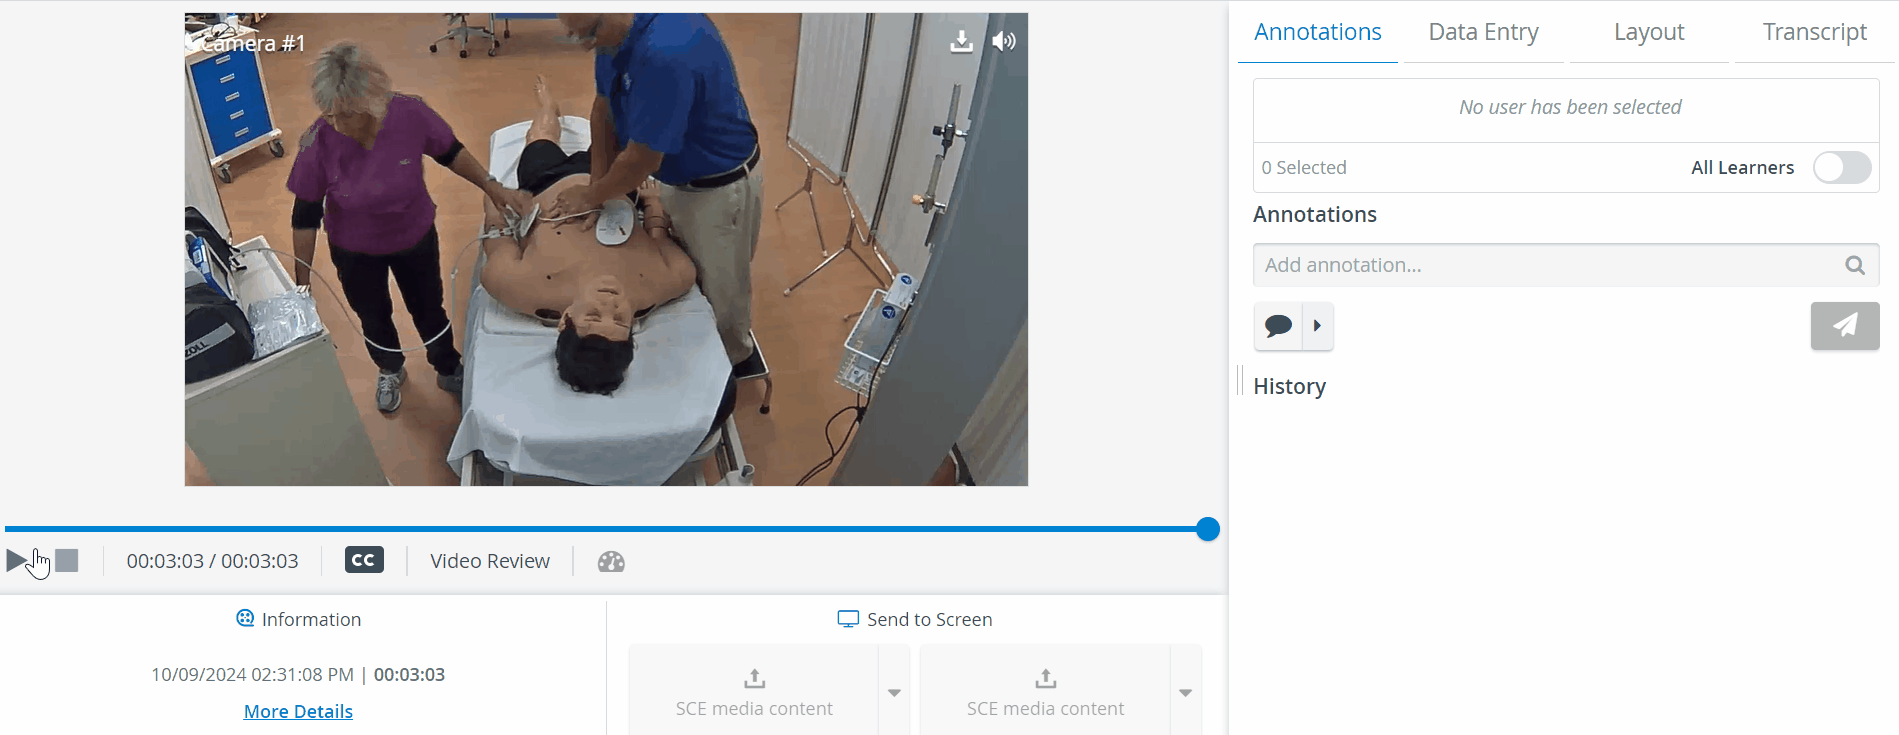Click the video timeline slider handle

click(x=1208, y=529)
